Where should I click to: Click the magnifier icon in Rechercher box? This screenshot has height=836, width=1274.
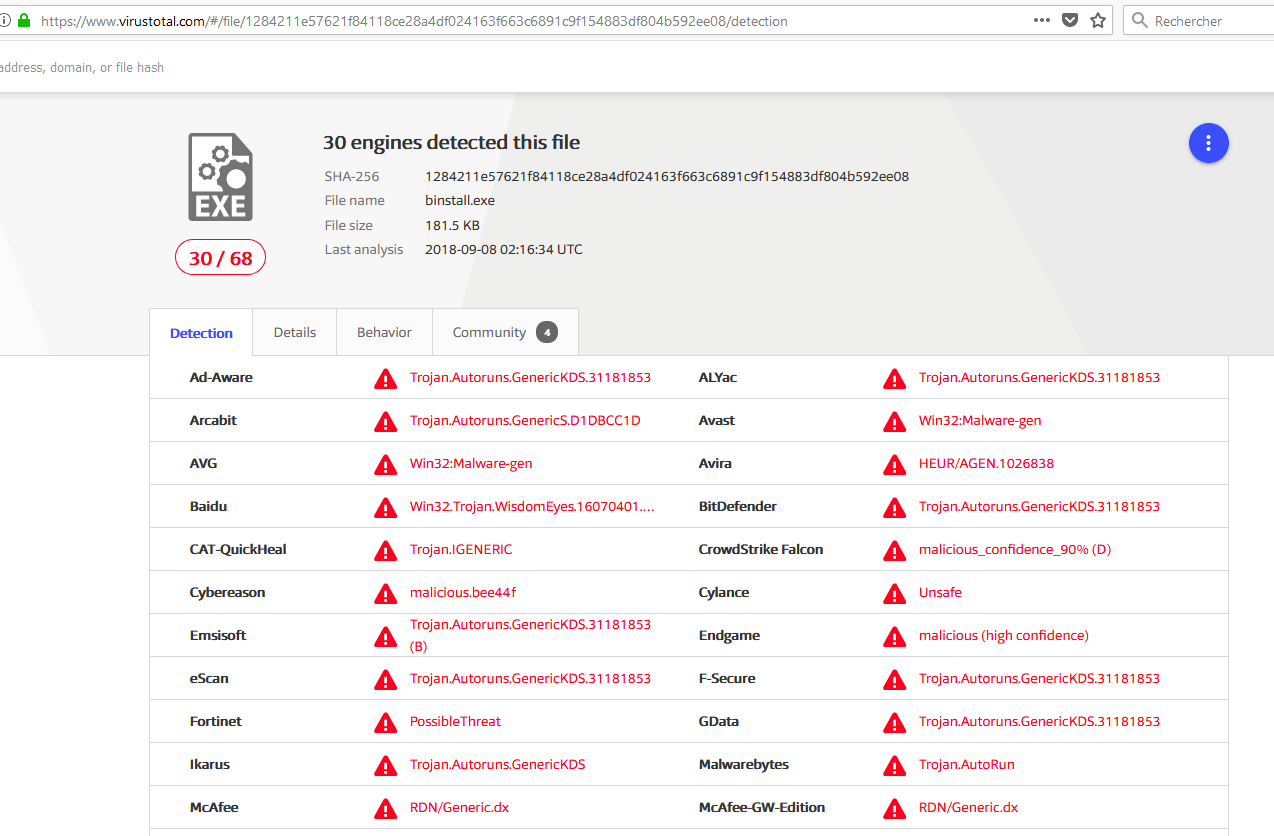coord(1139,20)
